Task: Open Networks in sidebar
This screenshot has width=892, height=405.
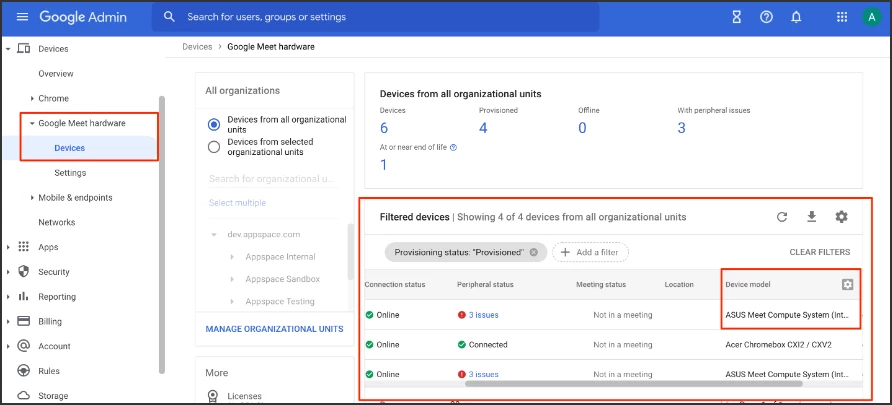Action: [x=56, y=222]
